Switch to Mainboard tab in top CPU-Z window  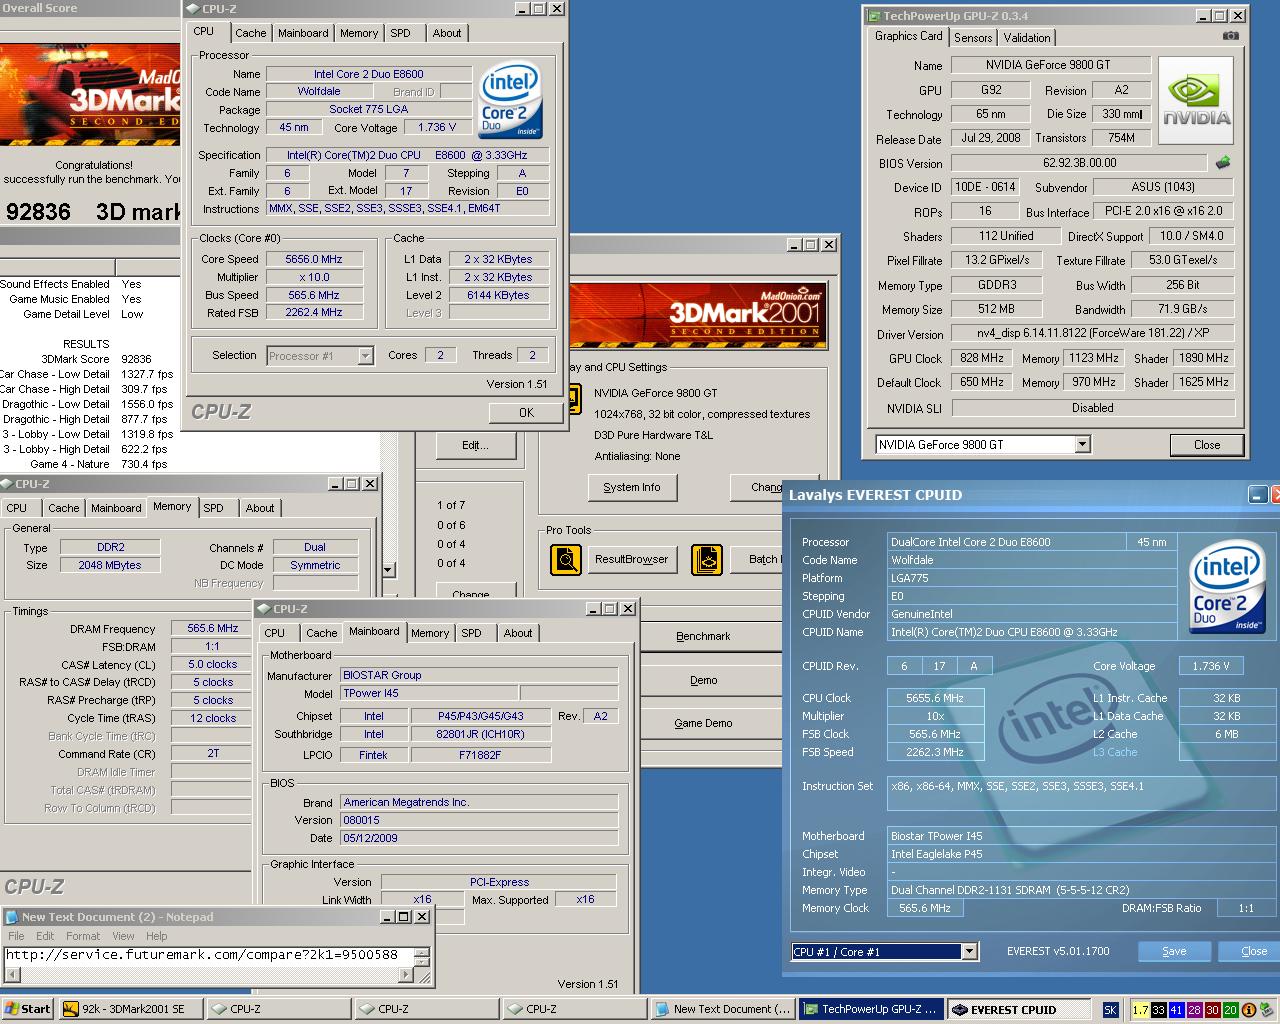point(303,33)
